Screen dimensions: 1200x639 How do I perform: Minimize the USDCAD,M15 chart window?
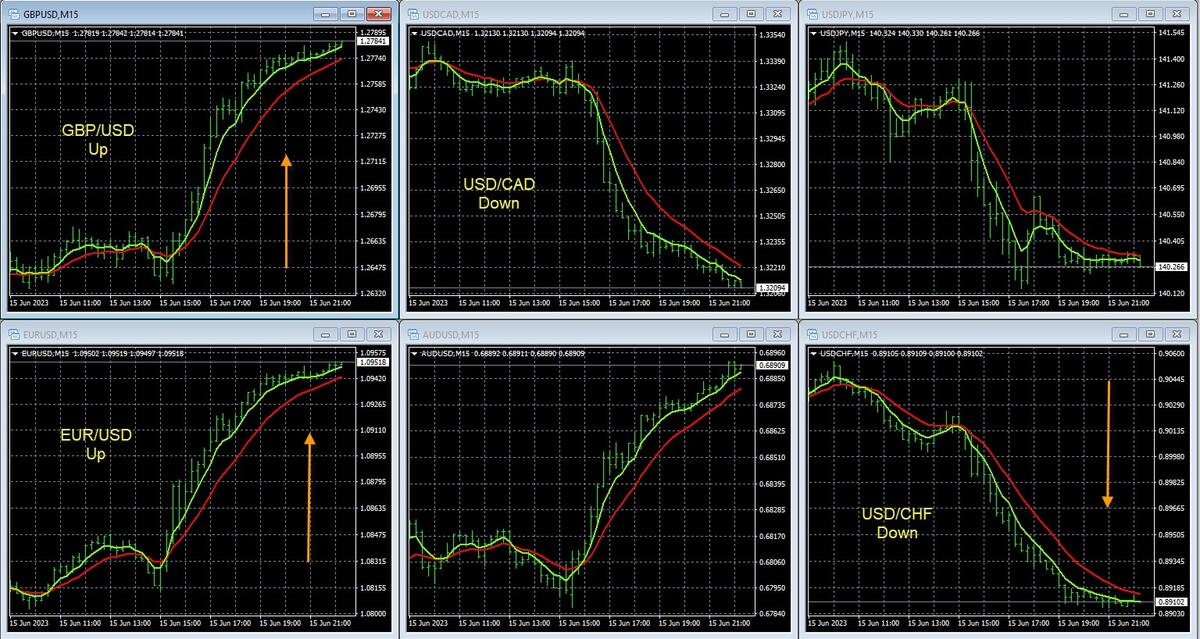[x=726, y=14]
